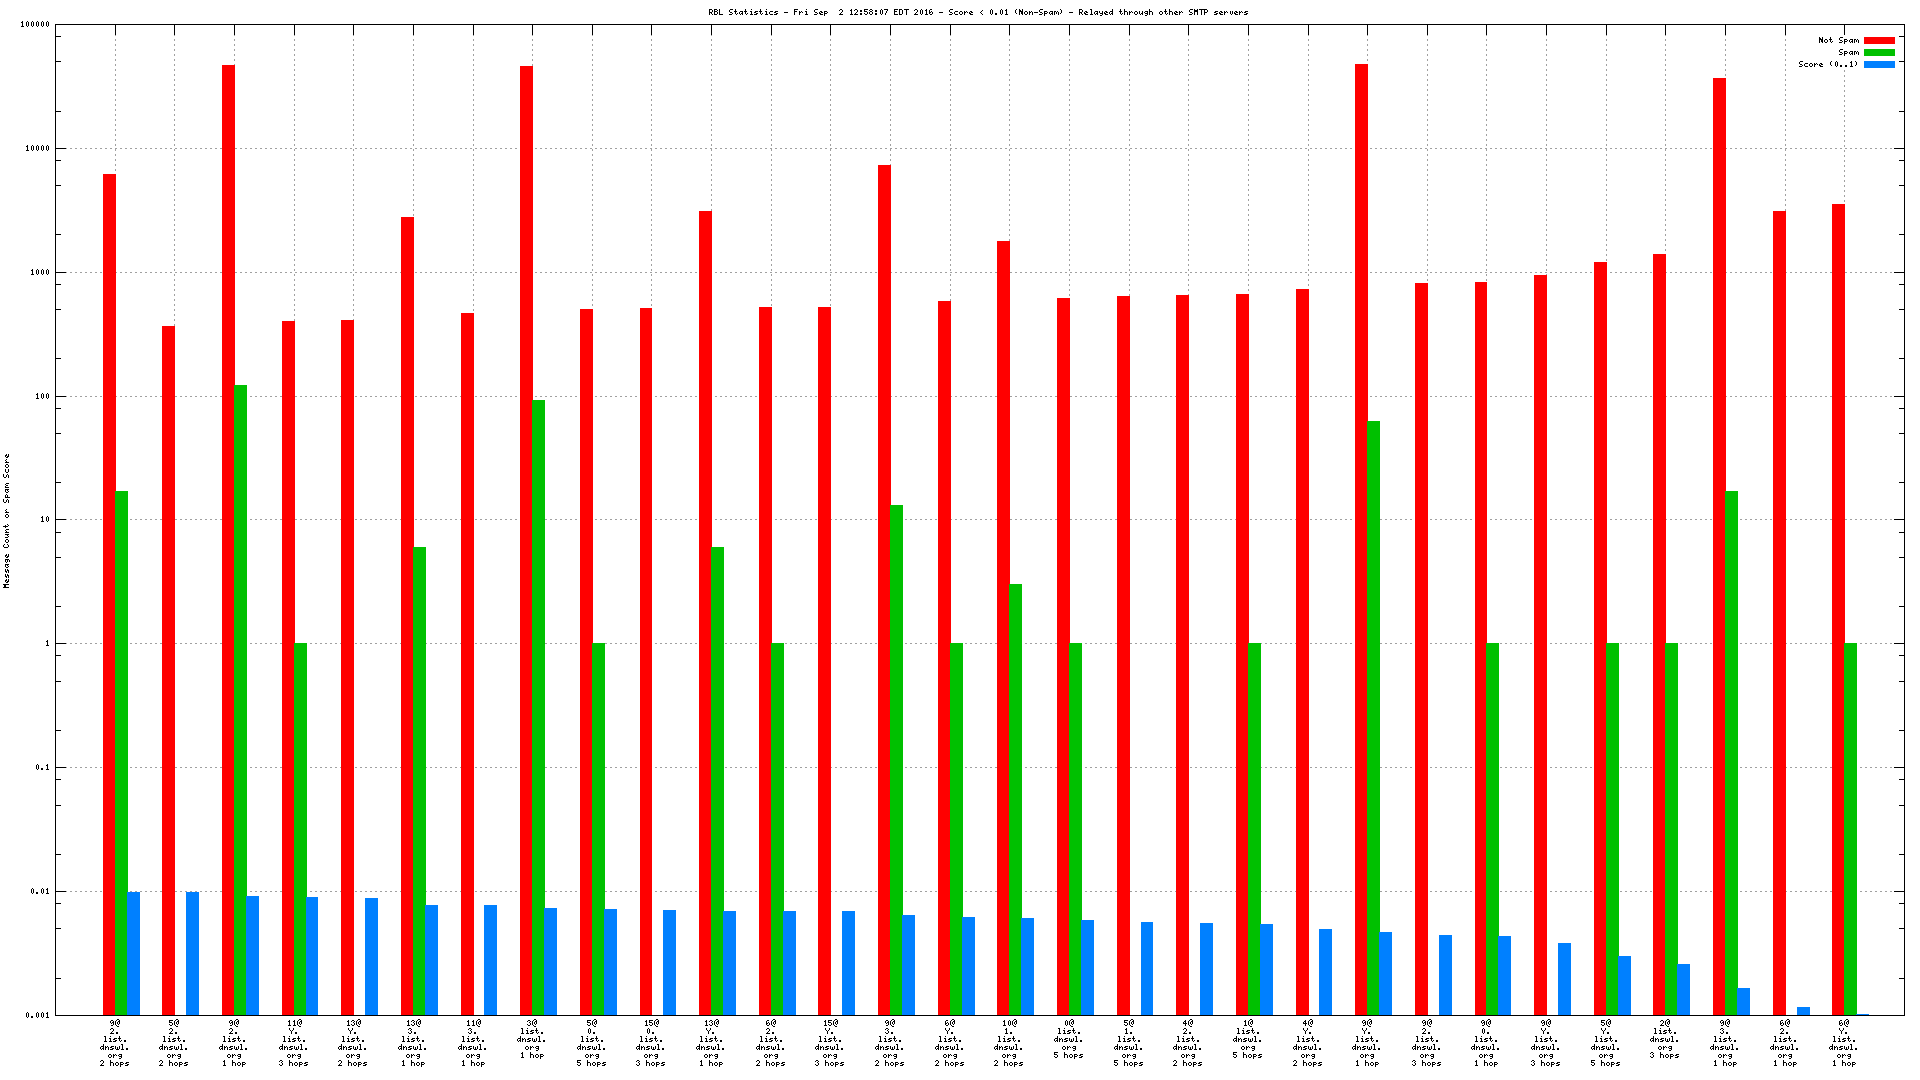Click the '11@ Y.list.dnswl.org 3 hops' axis label

[294, 1043]
